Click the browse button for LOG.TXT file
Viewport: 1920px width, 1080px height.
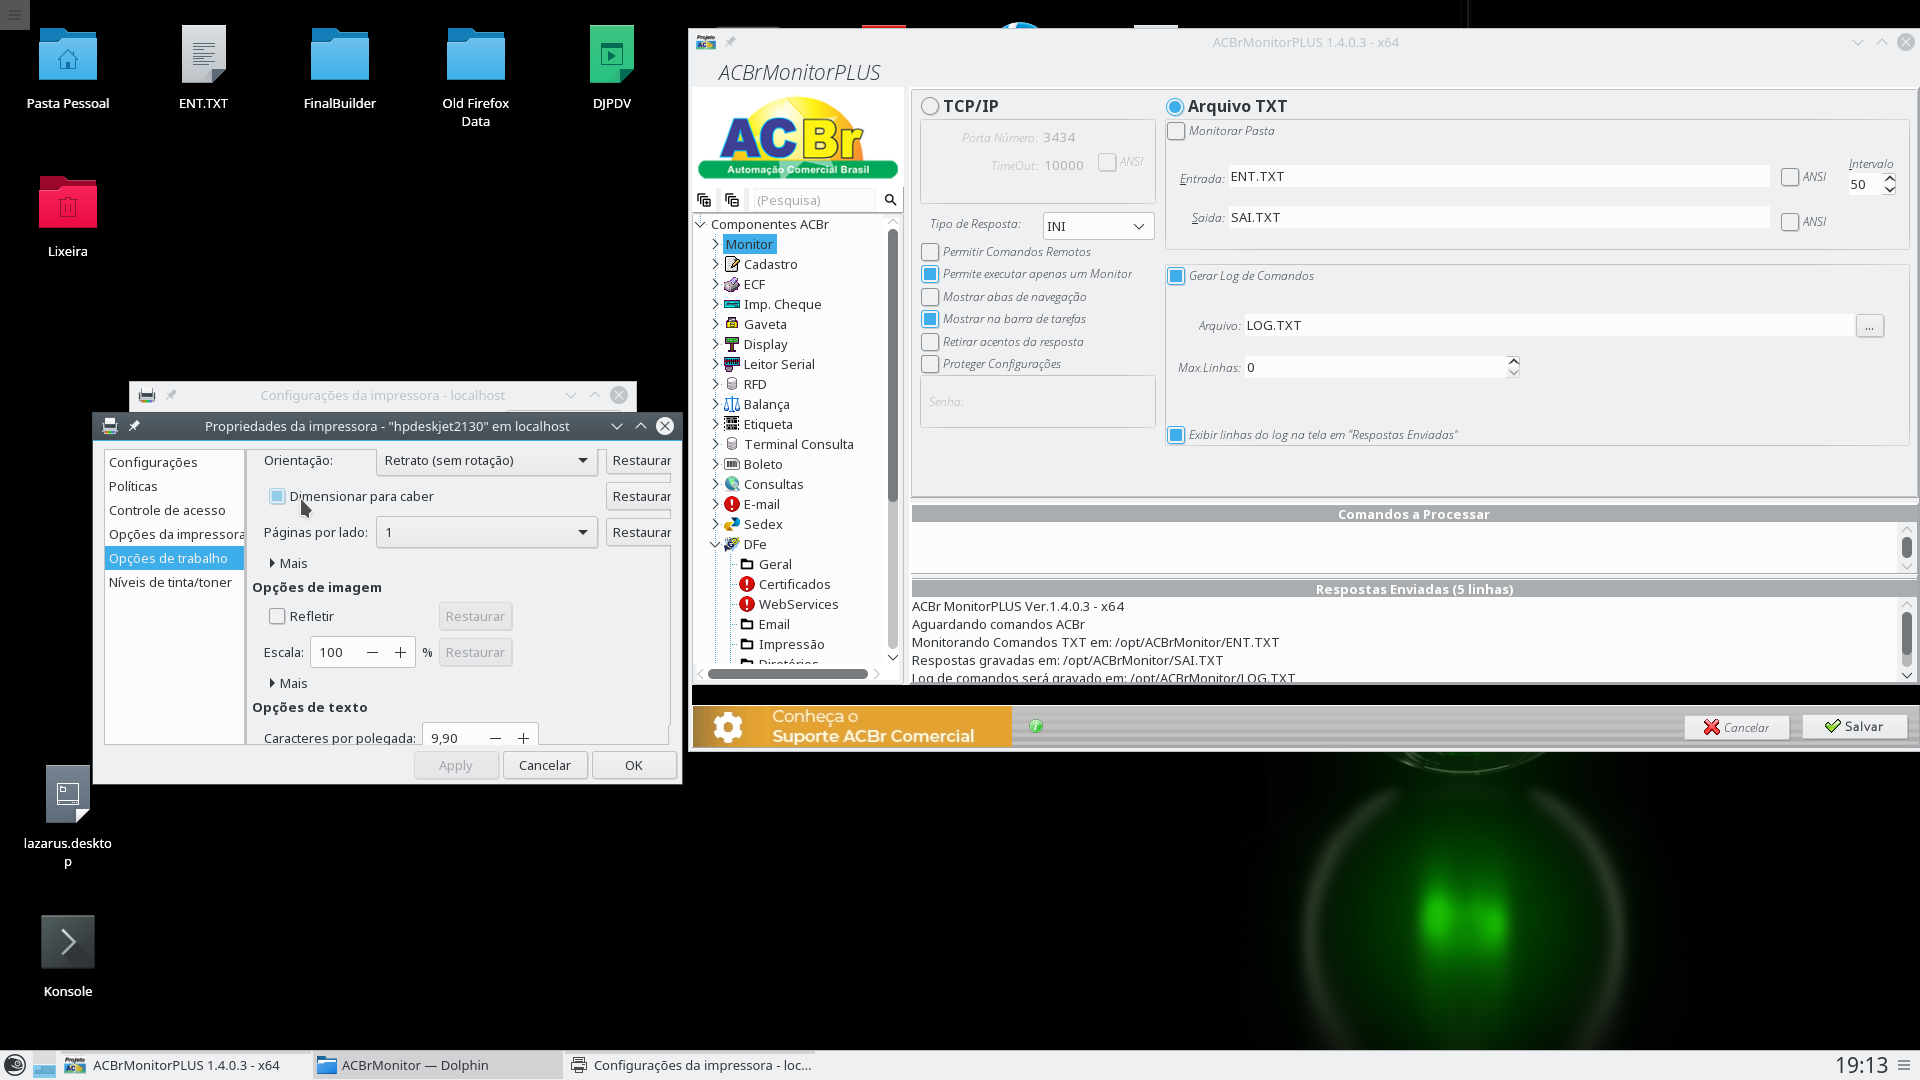tap(1869, 326)
